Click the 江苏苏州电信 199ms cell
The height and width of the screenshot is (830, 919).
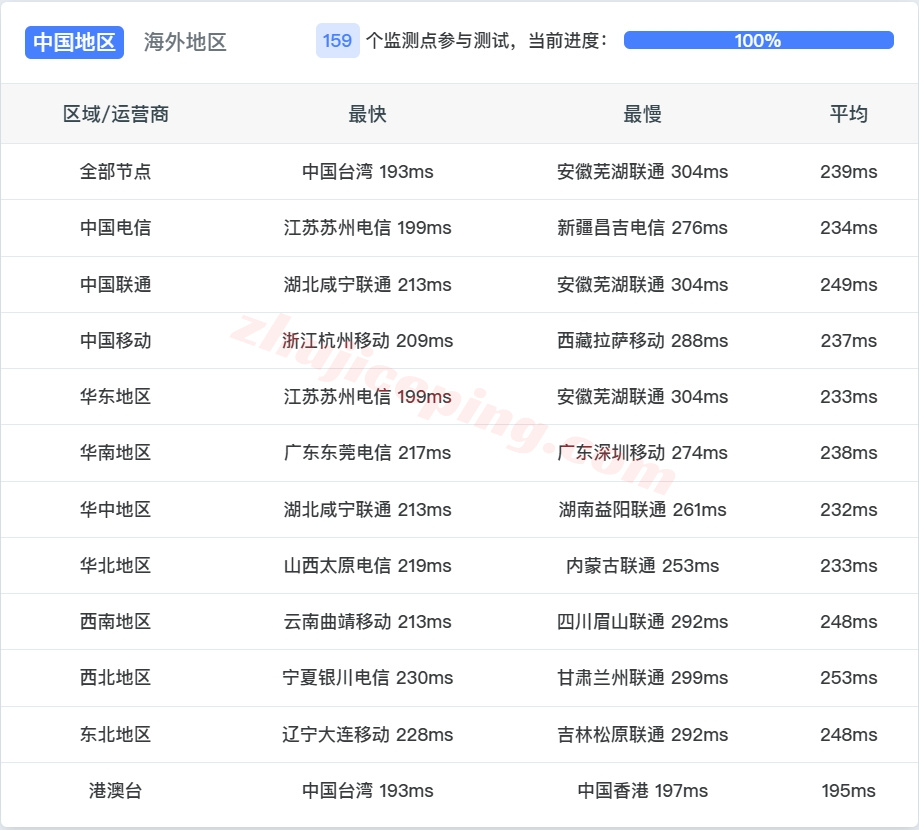366,227
